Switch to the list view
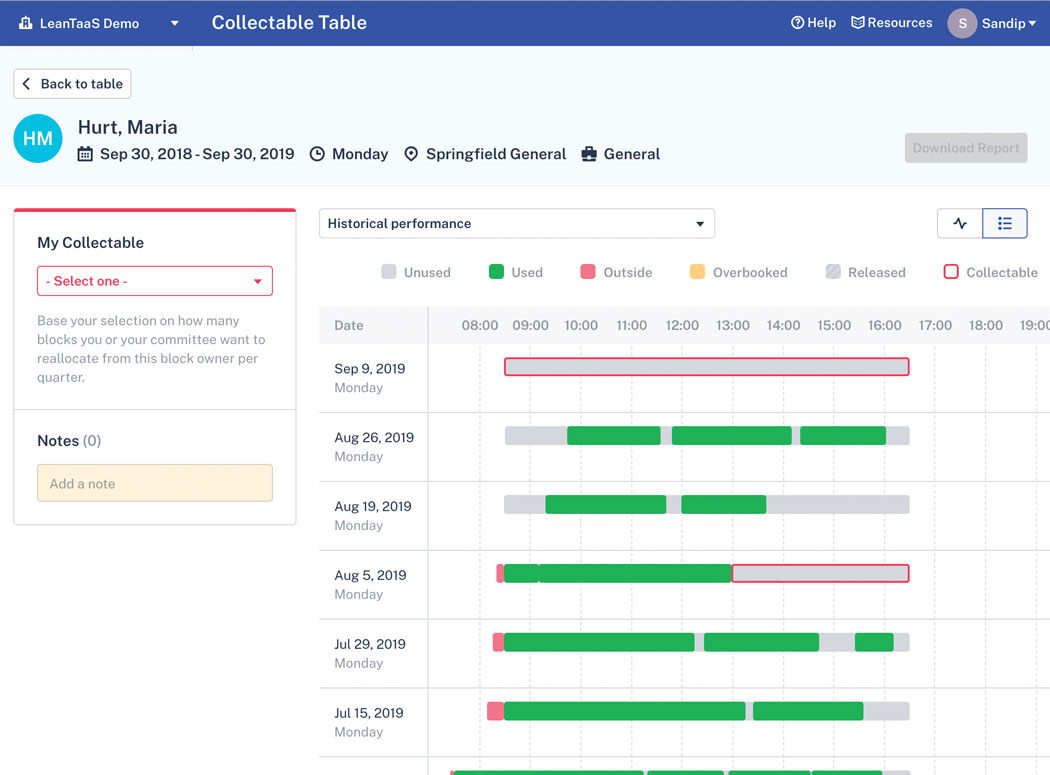This screenshot has height=775, width=1050. [x=1004, y=224]
